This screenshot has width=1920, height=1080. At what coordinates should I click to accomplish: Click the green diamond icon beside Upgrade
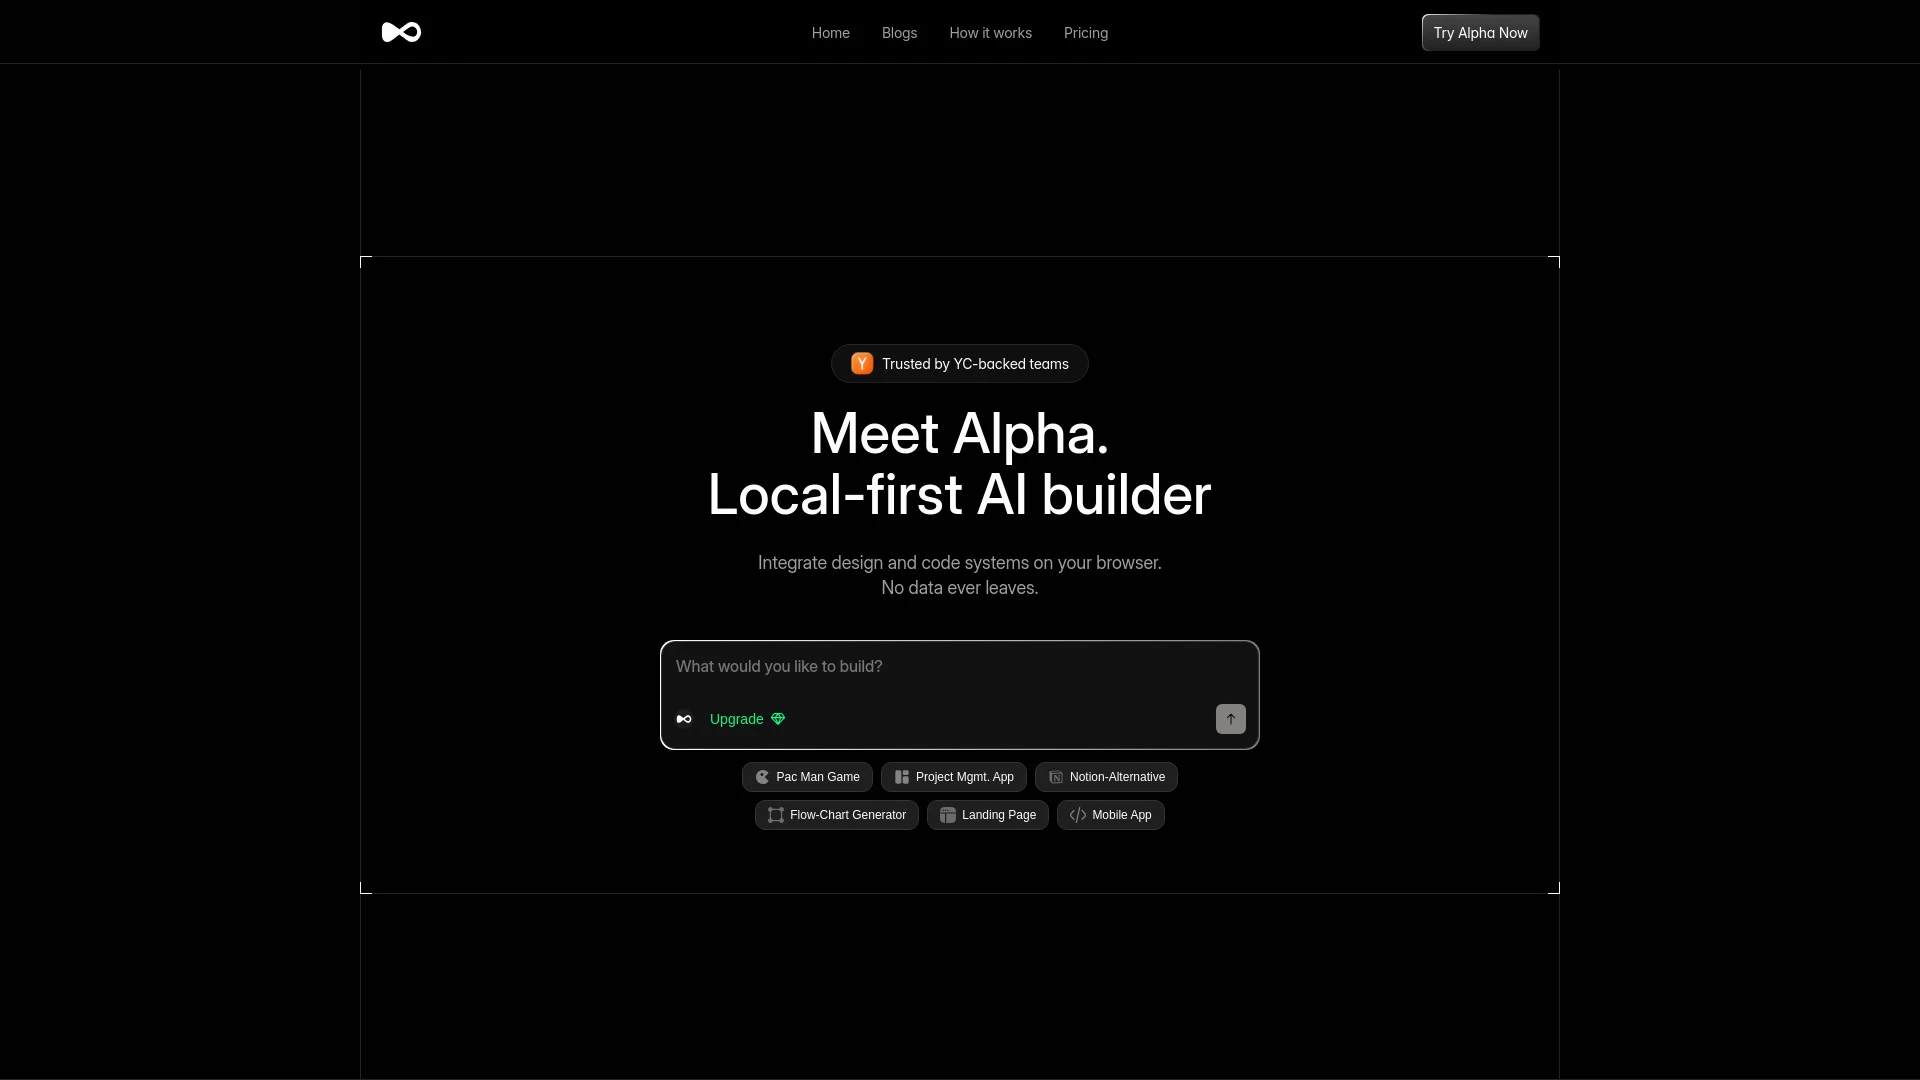[778, 718]
